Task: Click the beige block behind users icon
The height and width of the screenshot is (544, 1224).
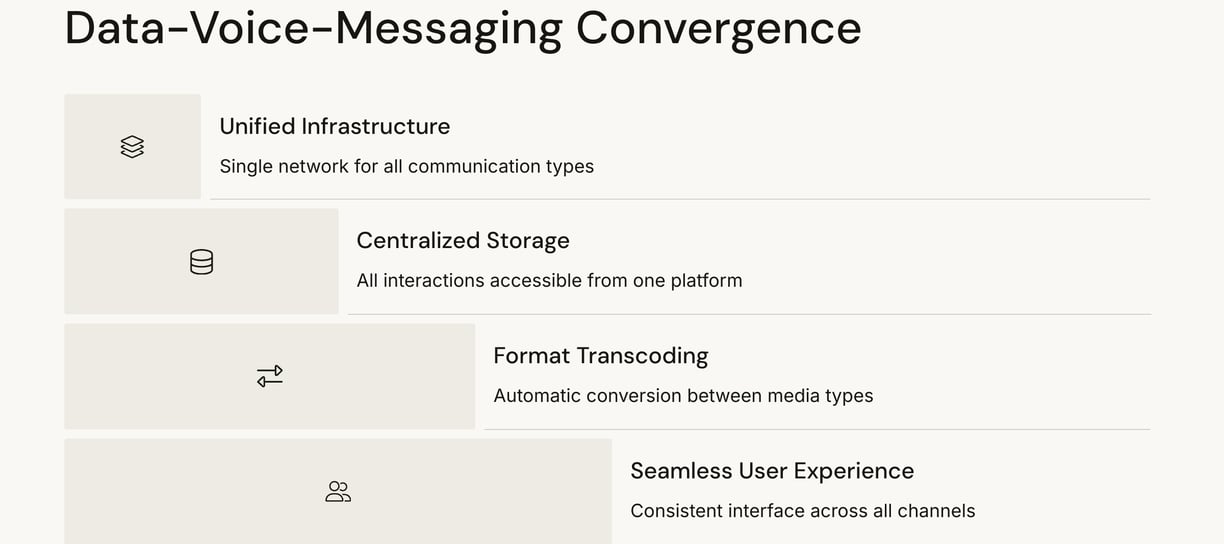Action: 338,491
